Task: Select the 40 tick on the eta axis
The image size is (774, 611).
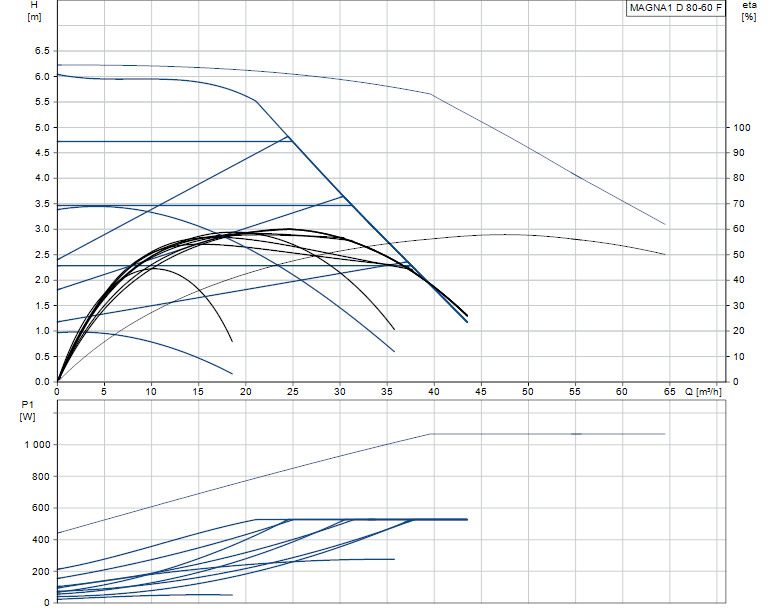Action: [x=738, y=280]
